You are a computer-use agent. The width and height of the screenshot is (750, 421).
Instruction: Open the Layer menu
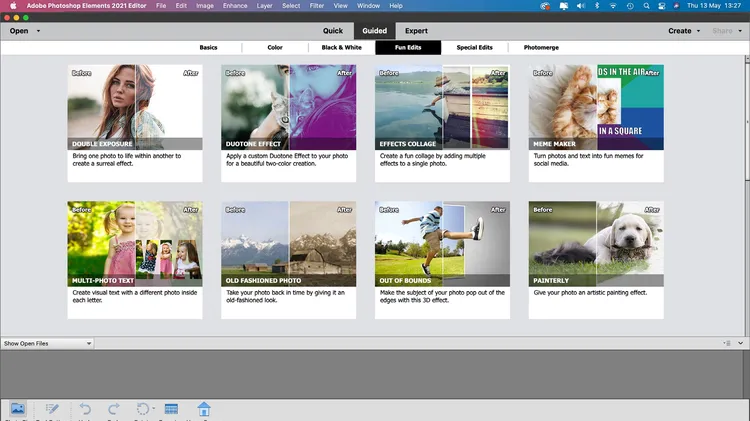pyautogui.click(x=265, y=6)
